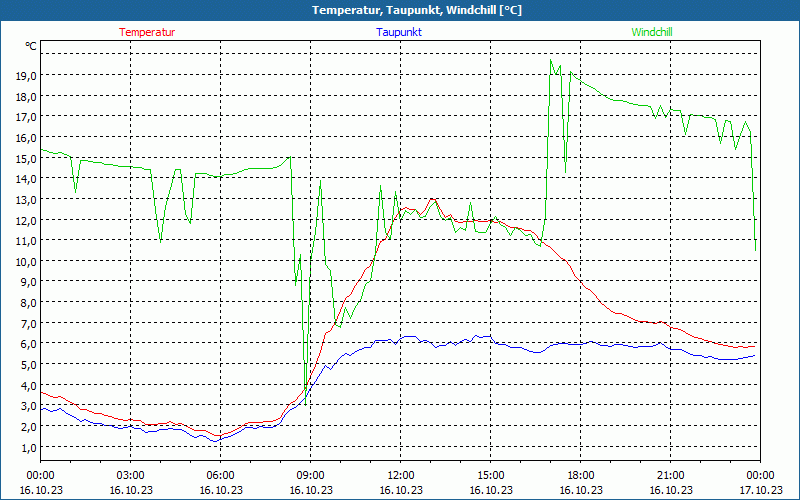This screenshot has width=800, height=500.
Task: Click the chart title 'Temperatur, Taupunkt, Windchill [°C]'
Action: [x=417, y=10]
